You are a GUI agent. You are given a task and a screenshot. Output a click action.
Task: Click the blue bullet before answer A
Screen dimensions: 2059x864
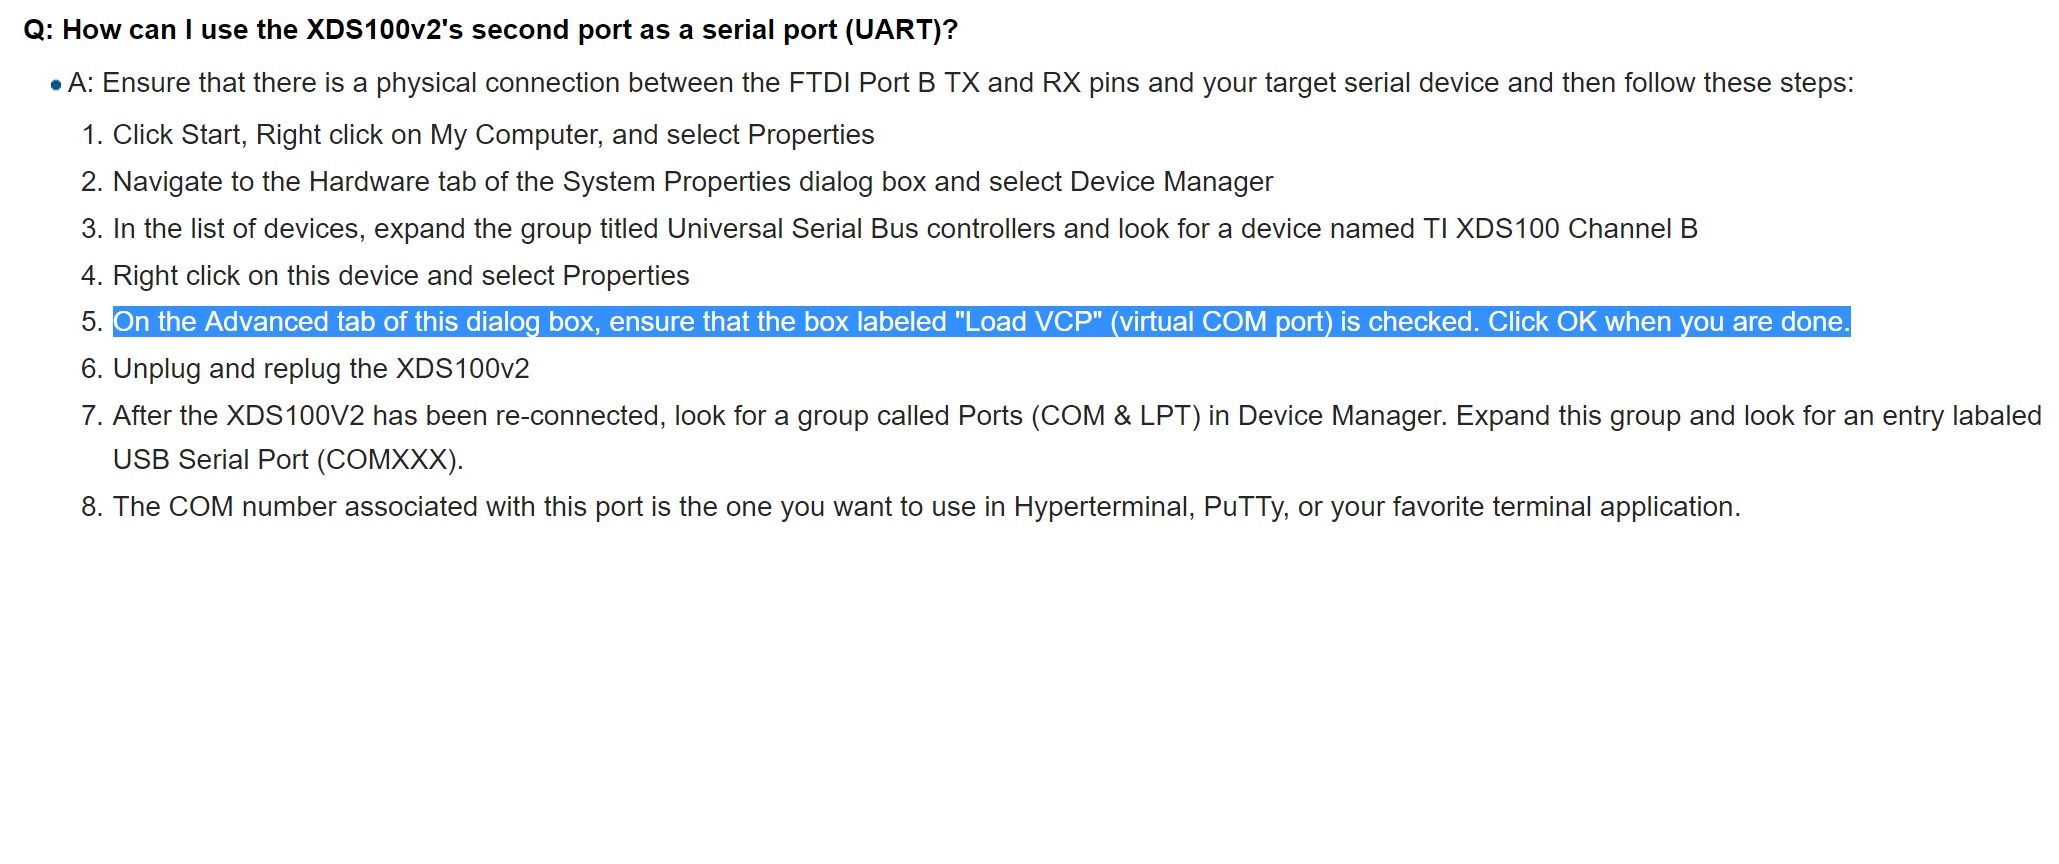[55, 85]
